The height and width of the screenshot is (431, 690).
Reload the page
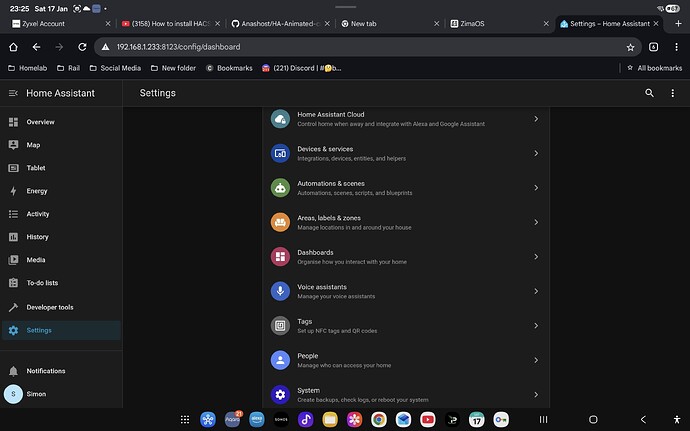(x=82, y=47)
